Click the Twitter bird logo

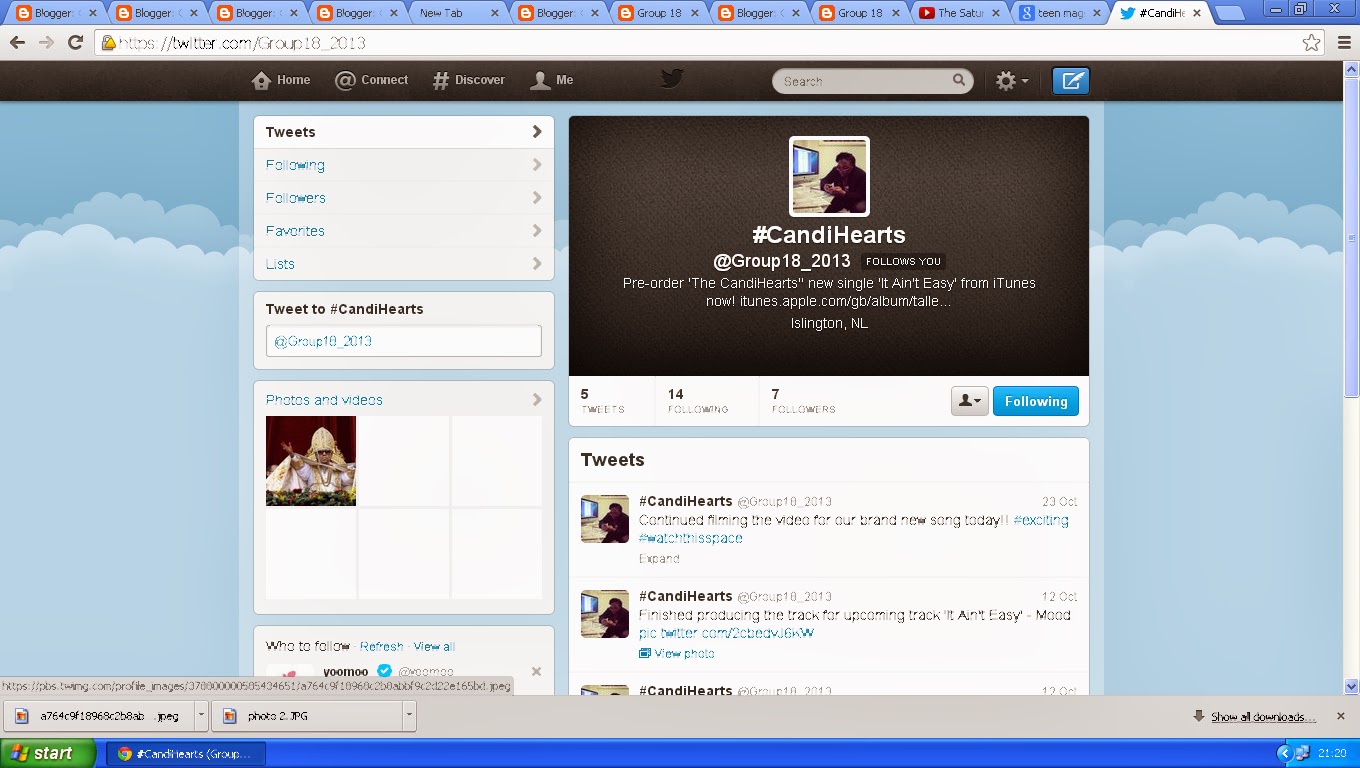[x=672, y=79]
